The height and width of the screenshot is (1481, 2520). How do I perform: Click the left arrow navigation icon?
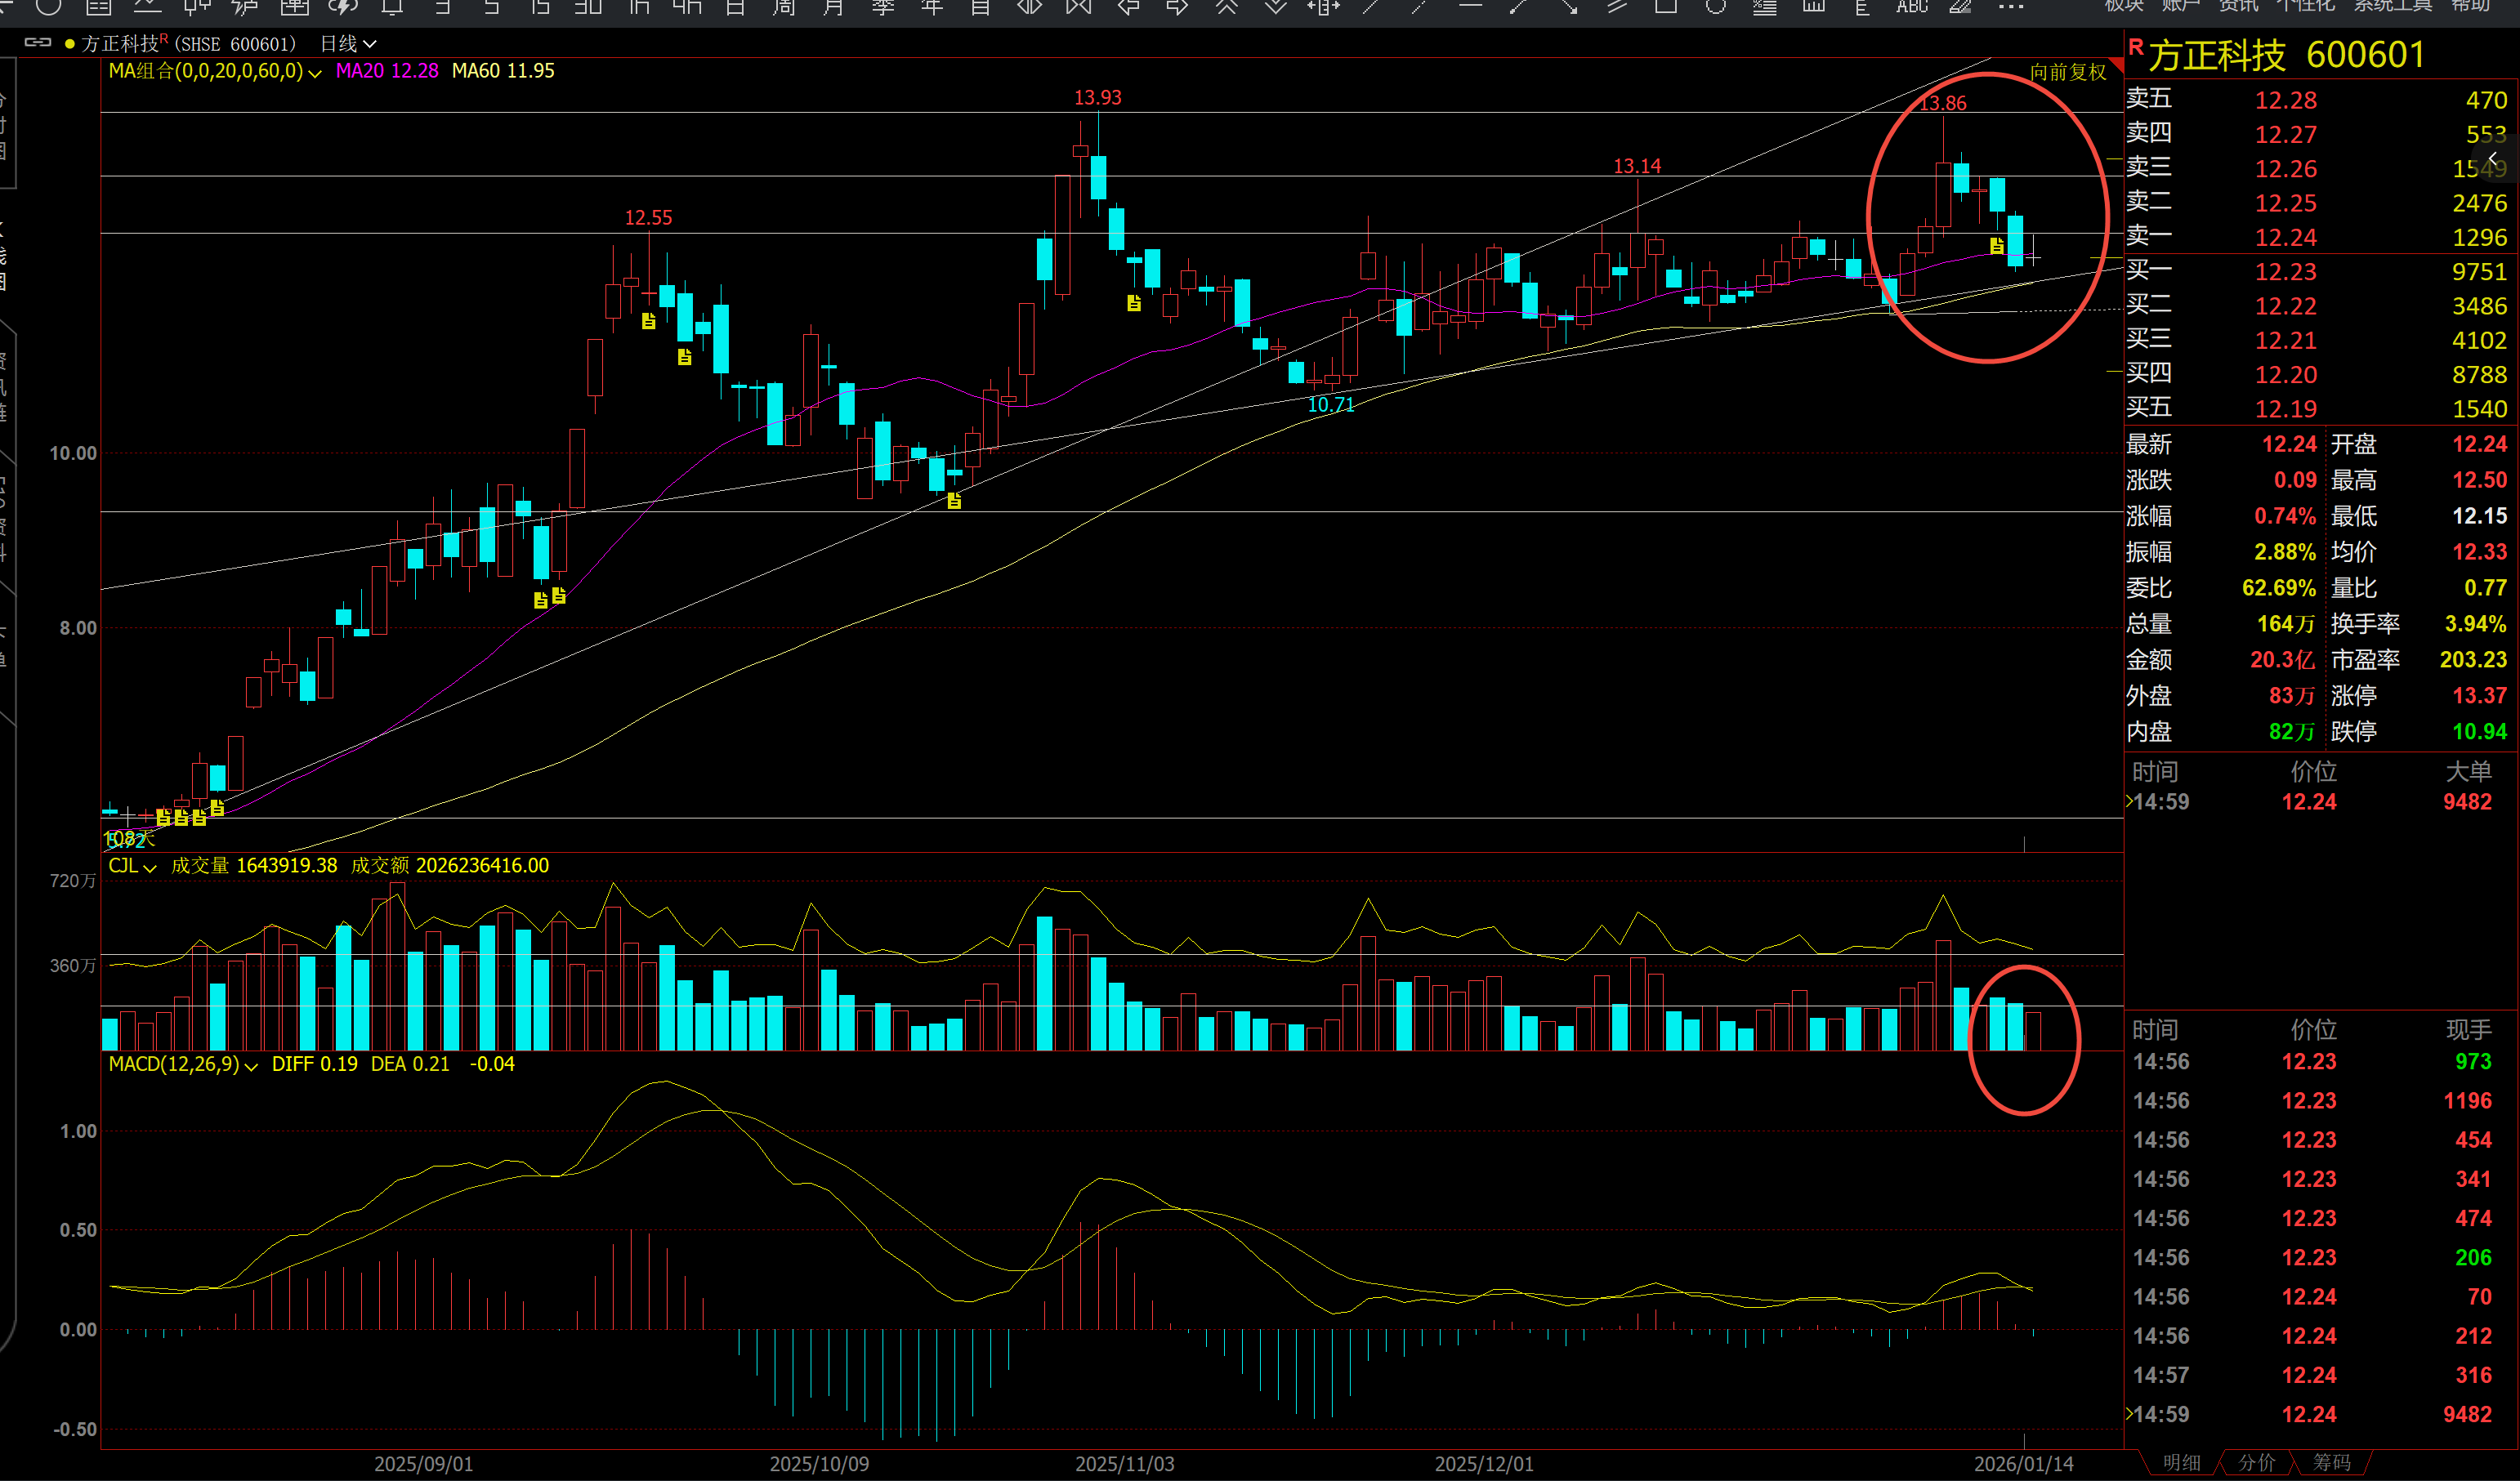coord(1128,7)
